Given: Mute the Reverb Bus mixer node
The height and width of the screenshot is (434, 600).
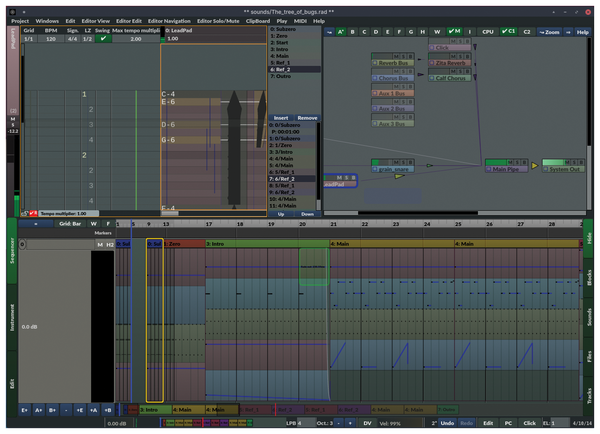Looking at the screenshot, I should coord(396,56).
